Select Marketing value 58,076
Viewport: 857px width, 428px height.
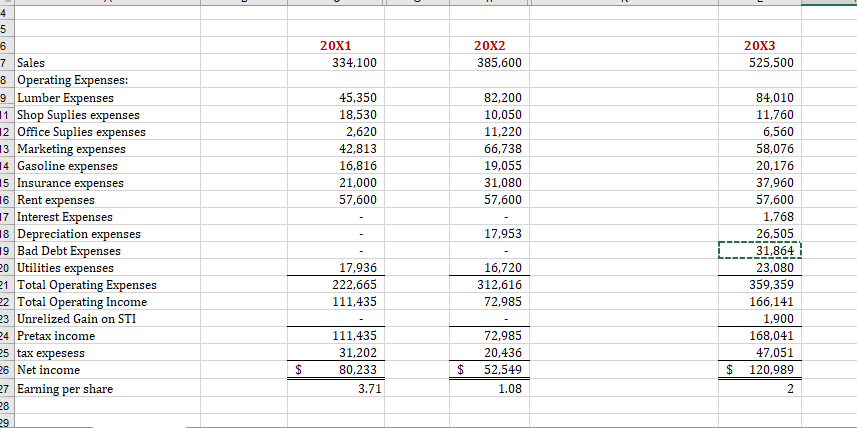coord(759,149)
